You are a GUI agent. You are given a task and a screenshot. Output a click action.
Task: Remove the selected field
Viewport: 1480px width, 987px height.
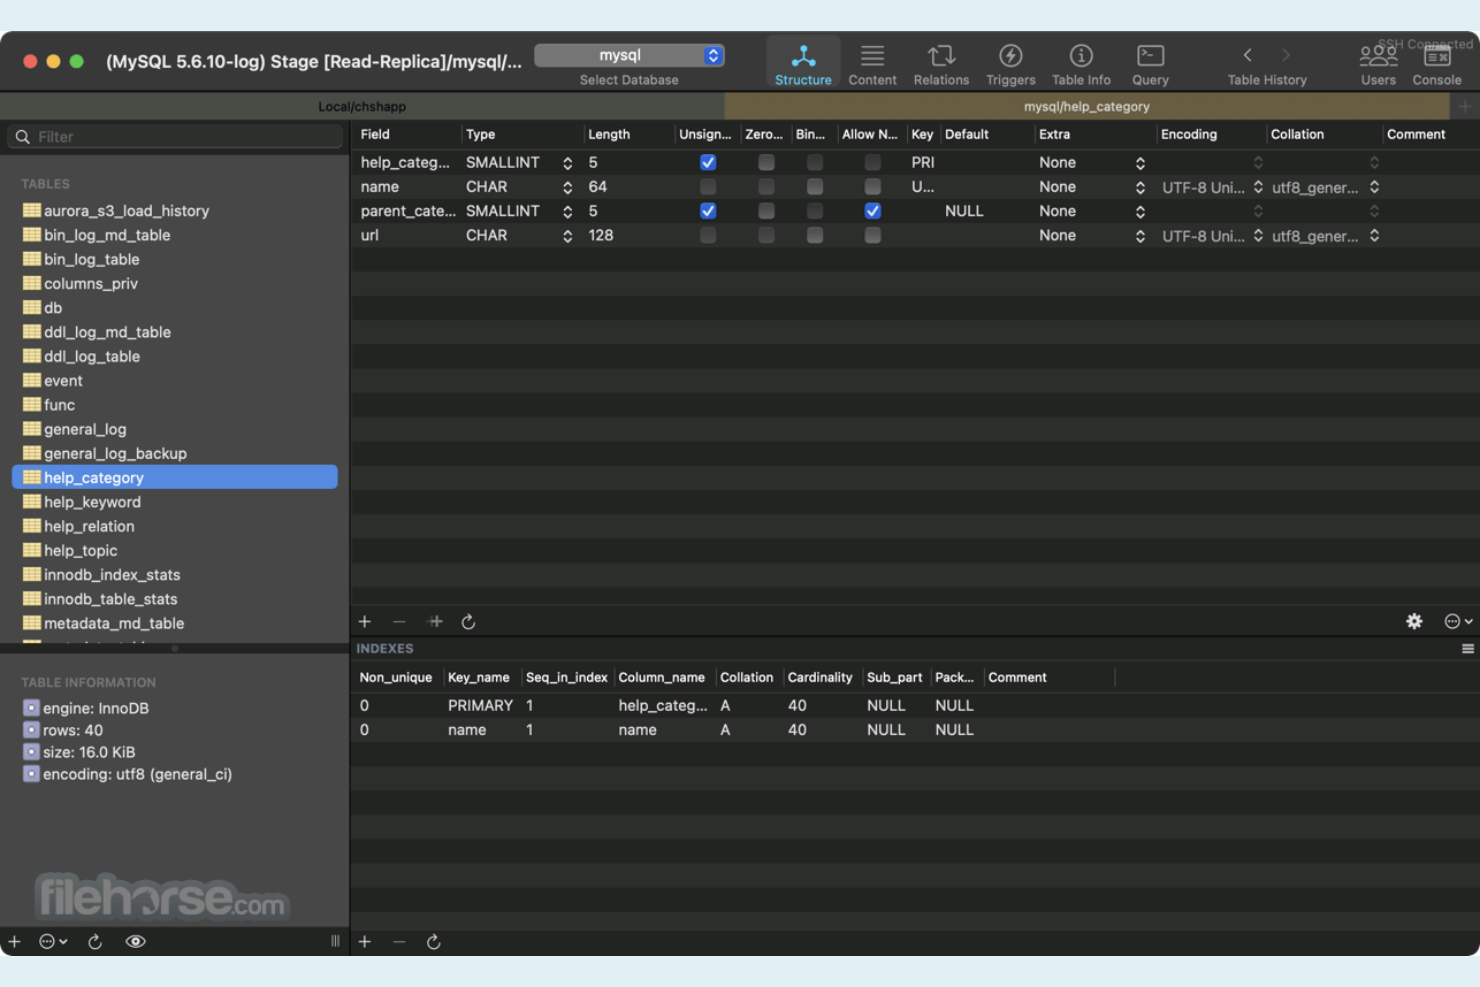coord(399,622)
